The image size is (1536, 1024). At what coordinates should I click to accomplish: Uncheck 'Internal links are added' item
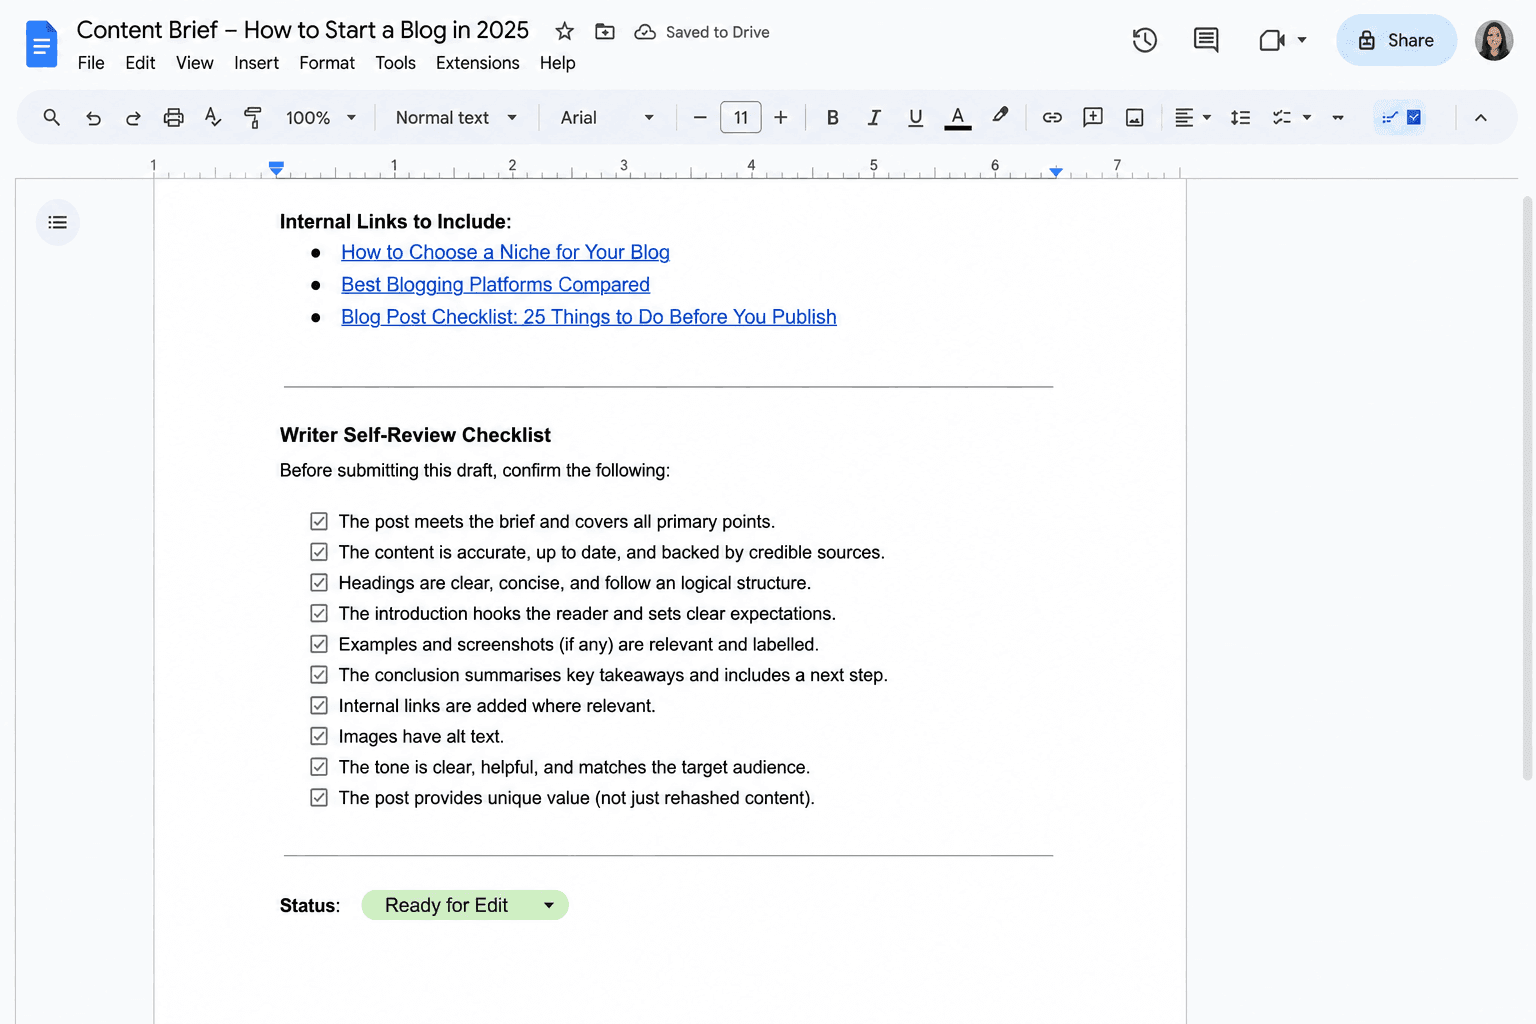click(x=319, y=706)
